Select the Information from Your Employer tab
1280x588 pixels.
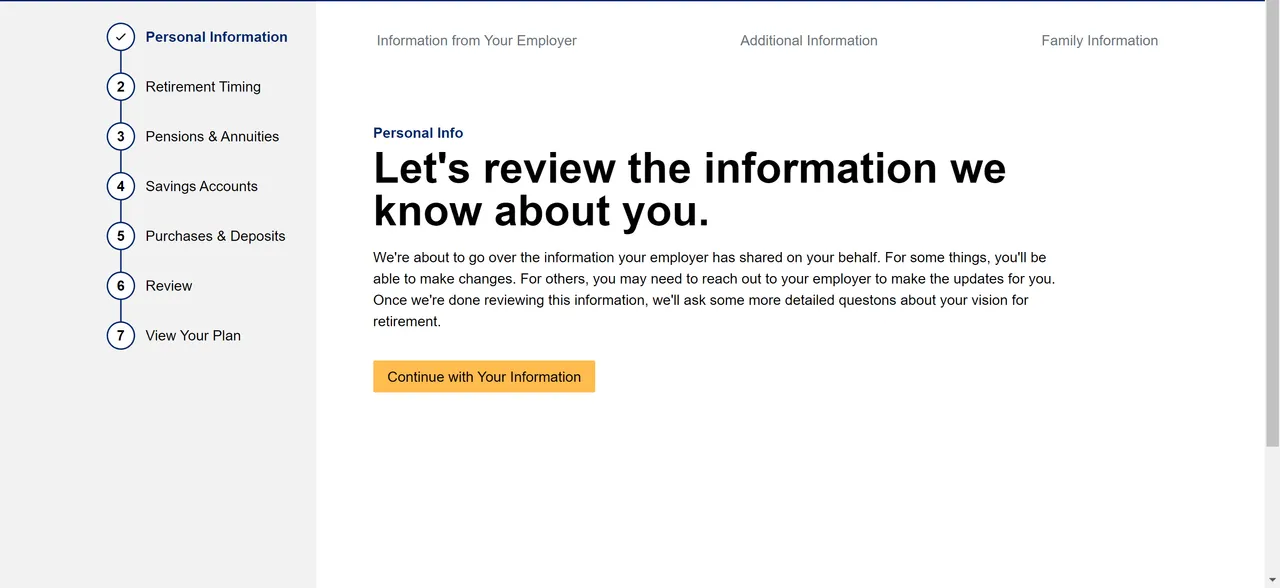[x=476, y=40]
